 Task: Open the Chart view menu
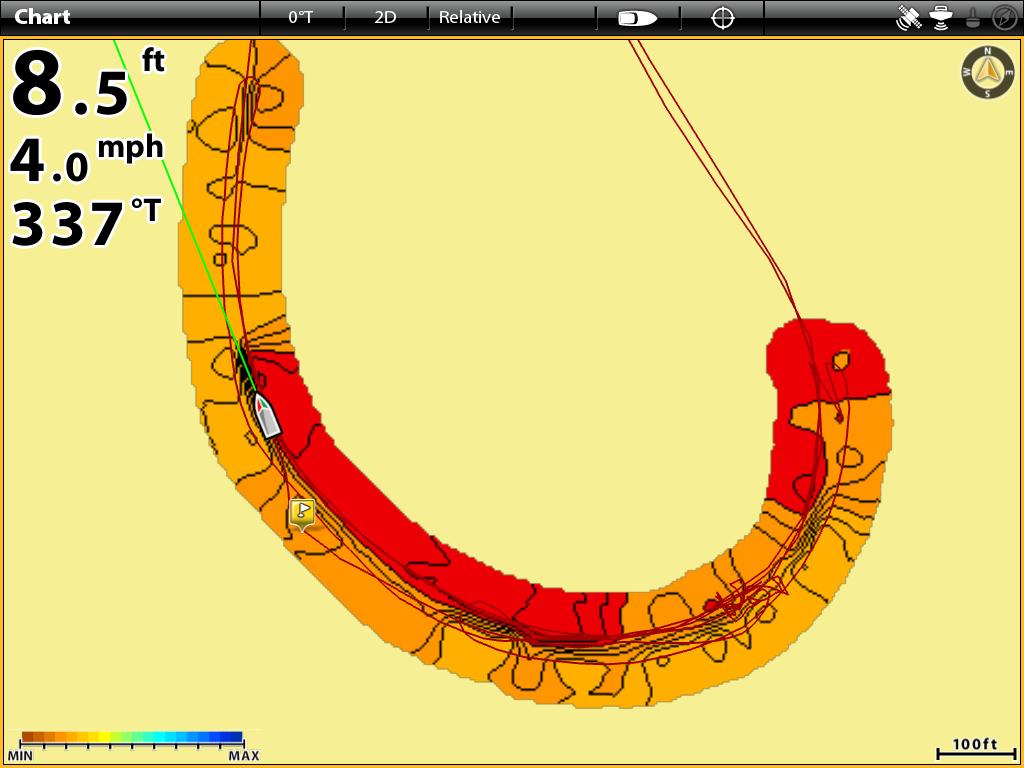(43, 17)
